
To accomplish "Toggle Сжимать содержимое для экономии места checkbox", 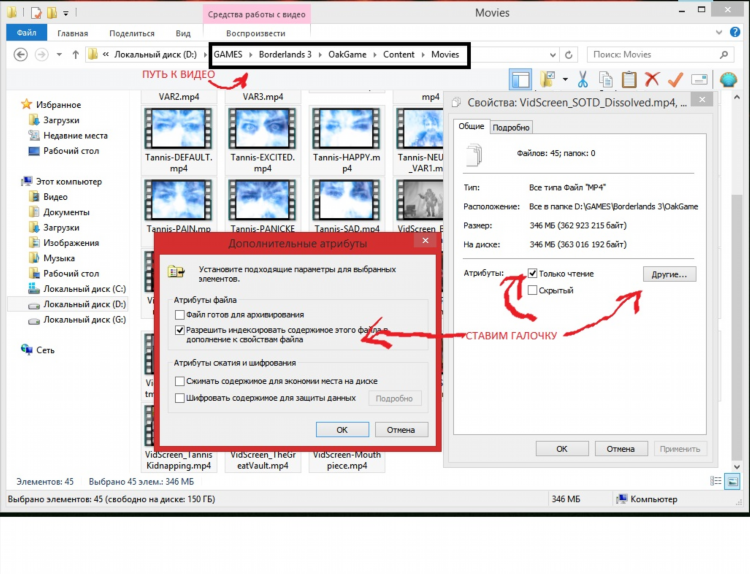I will pos(179,381).
